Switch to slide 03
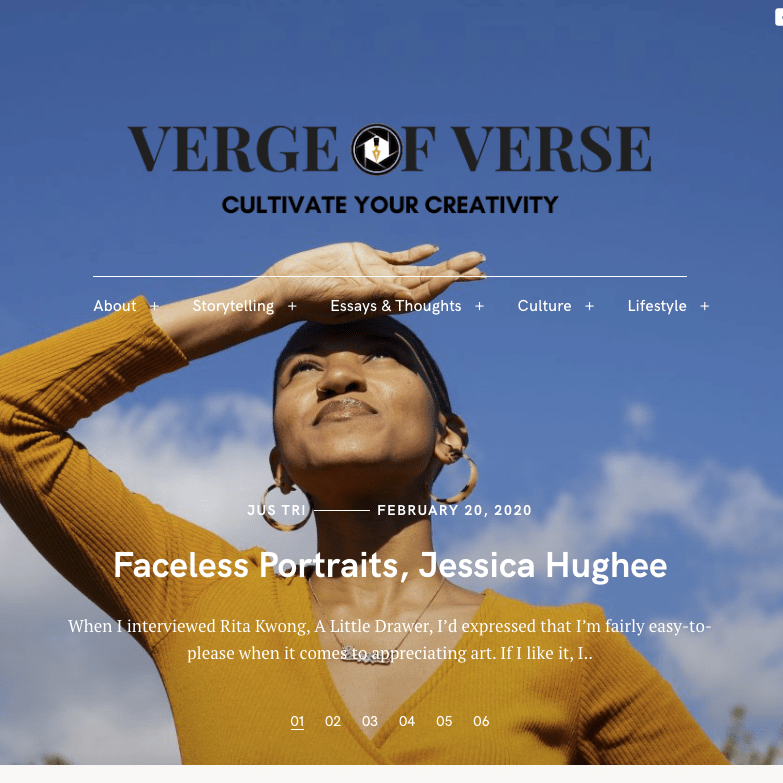783x783 pixels. point(370,721)
